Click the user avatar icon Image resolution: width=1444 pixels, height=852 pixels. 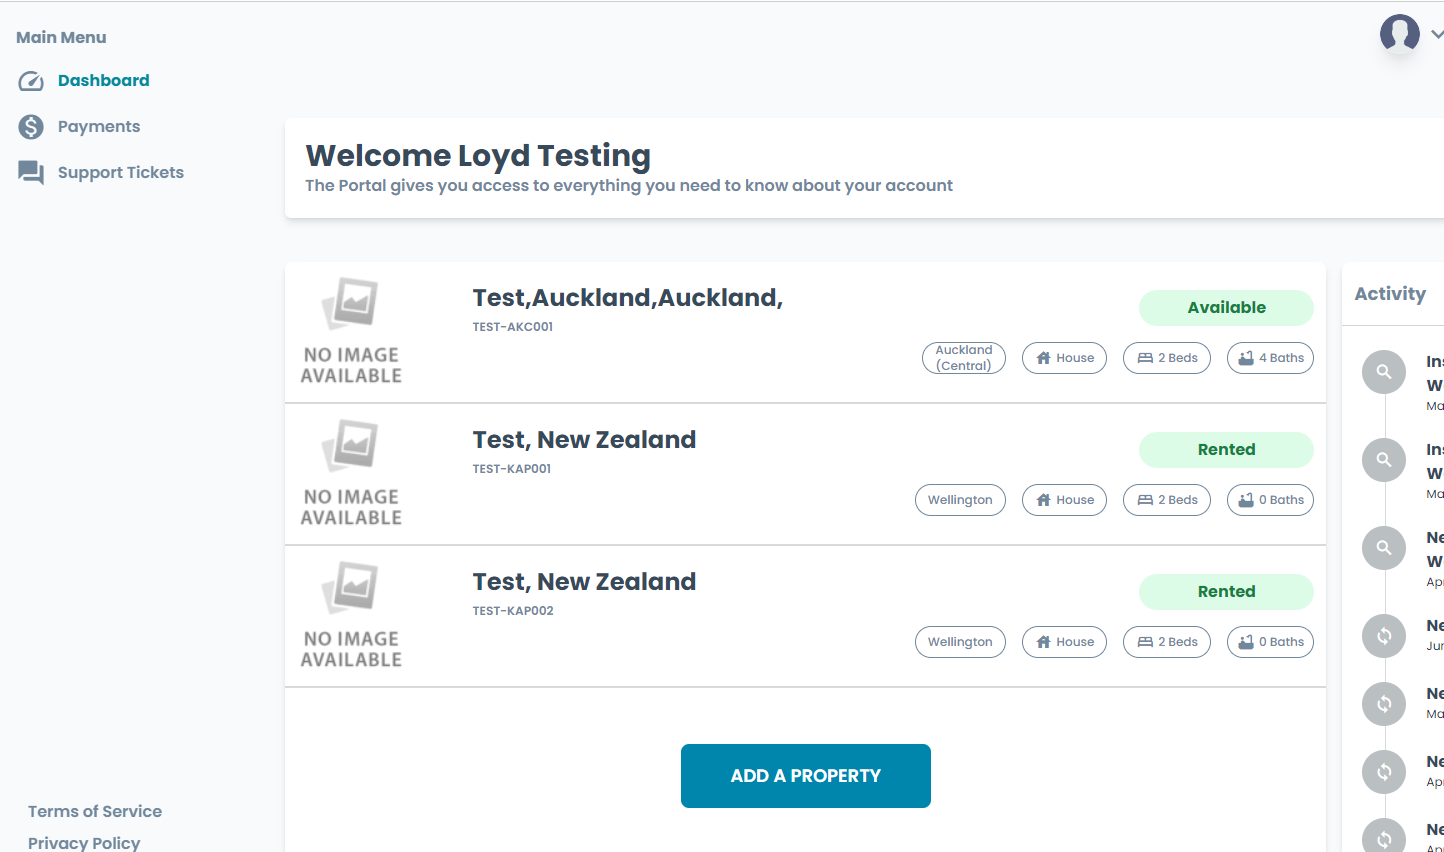(1399, 33)
